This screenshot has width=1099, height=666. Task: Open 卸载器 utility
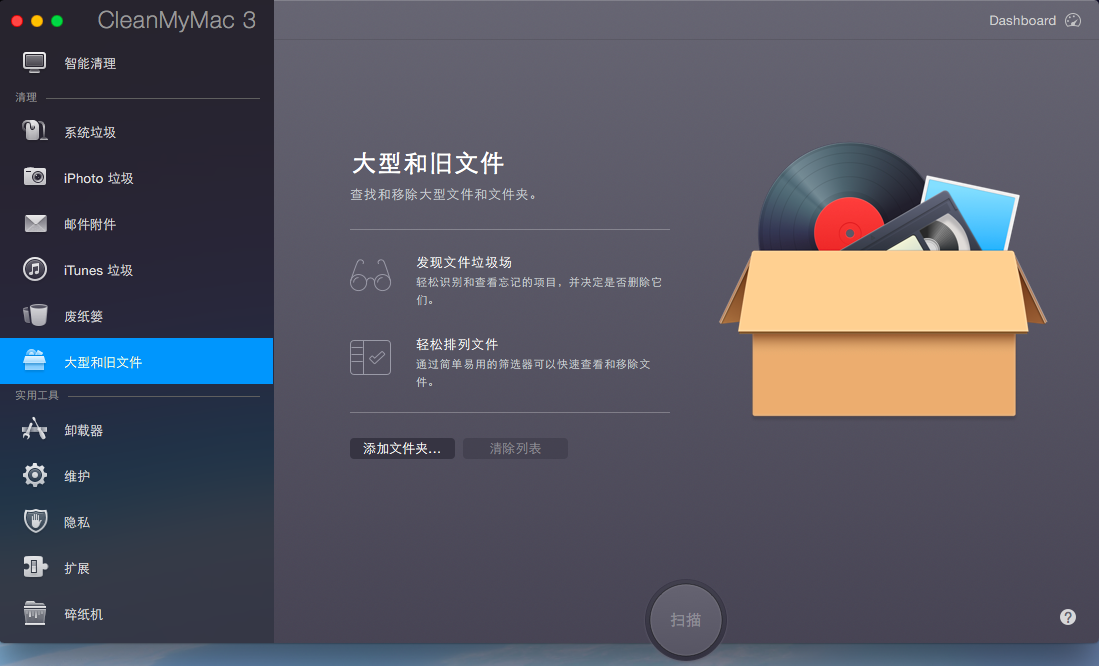pyautogui.click(x=137, y=430)
